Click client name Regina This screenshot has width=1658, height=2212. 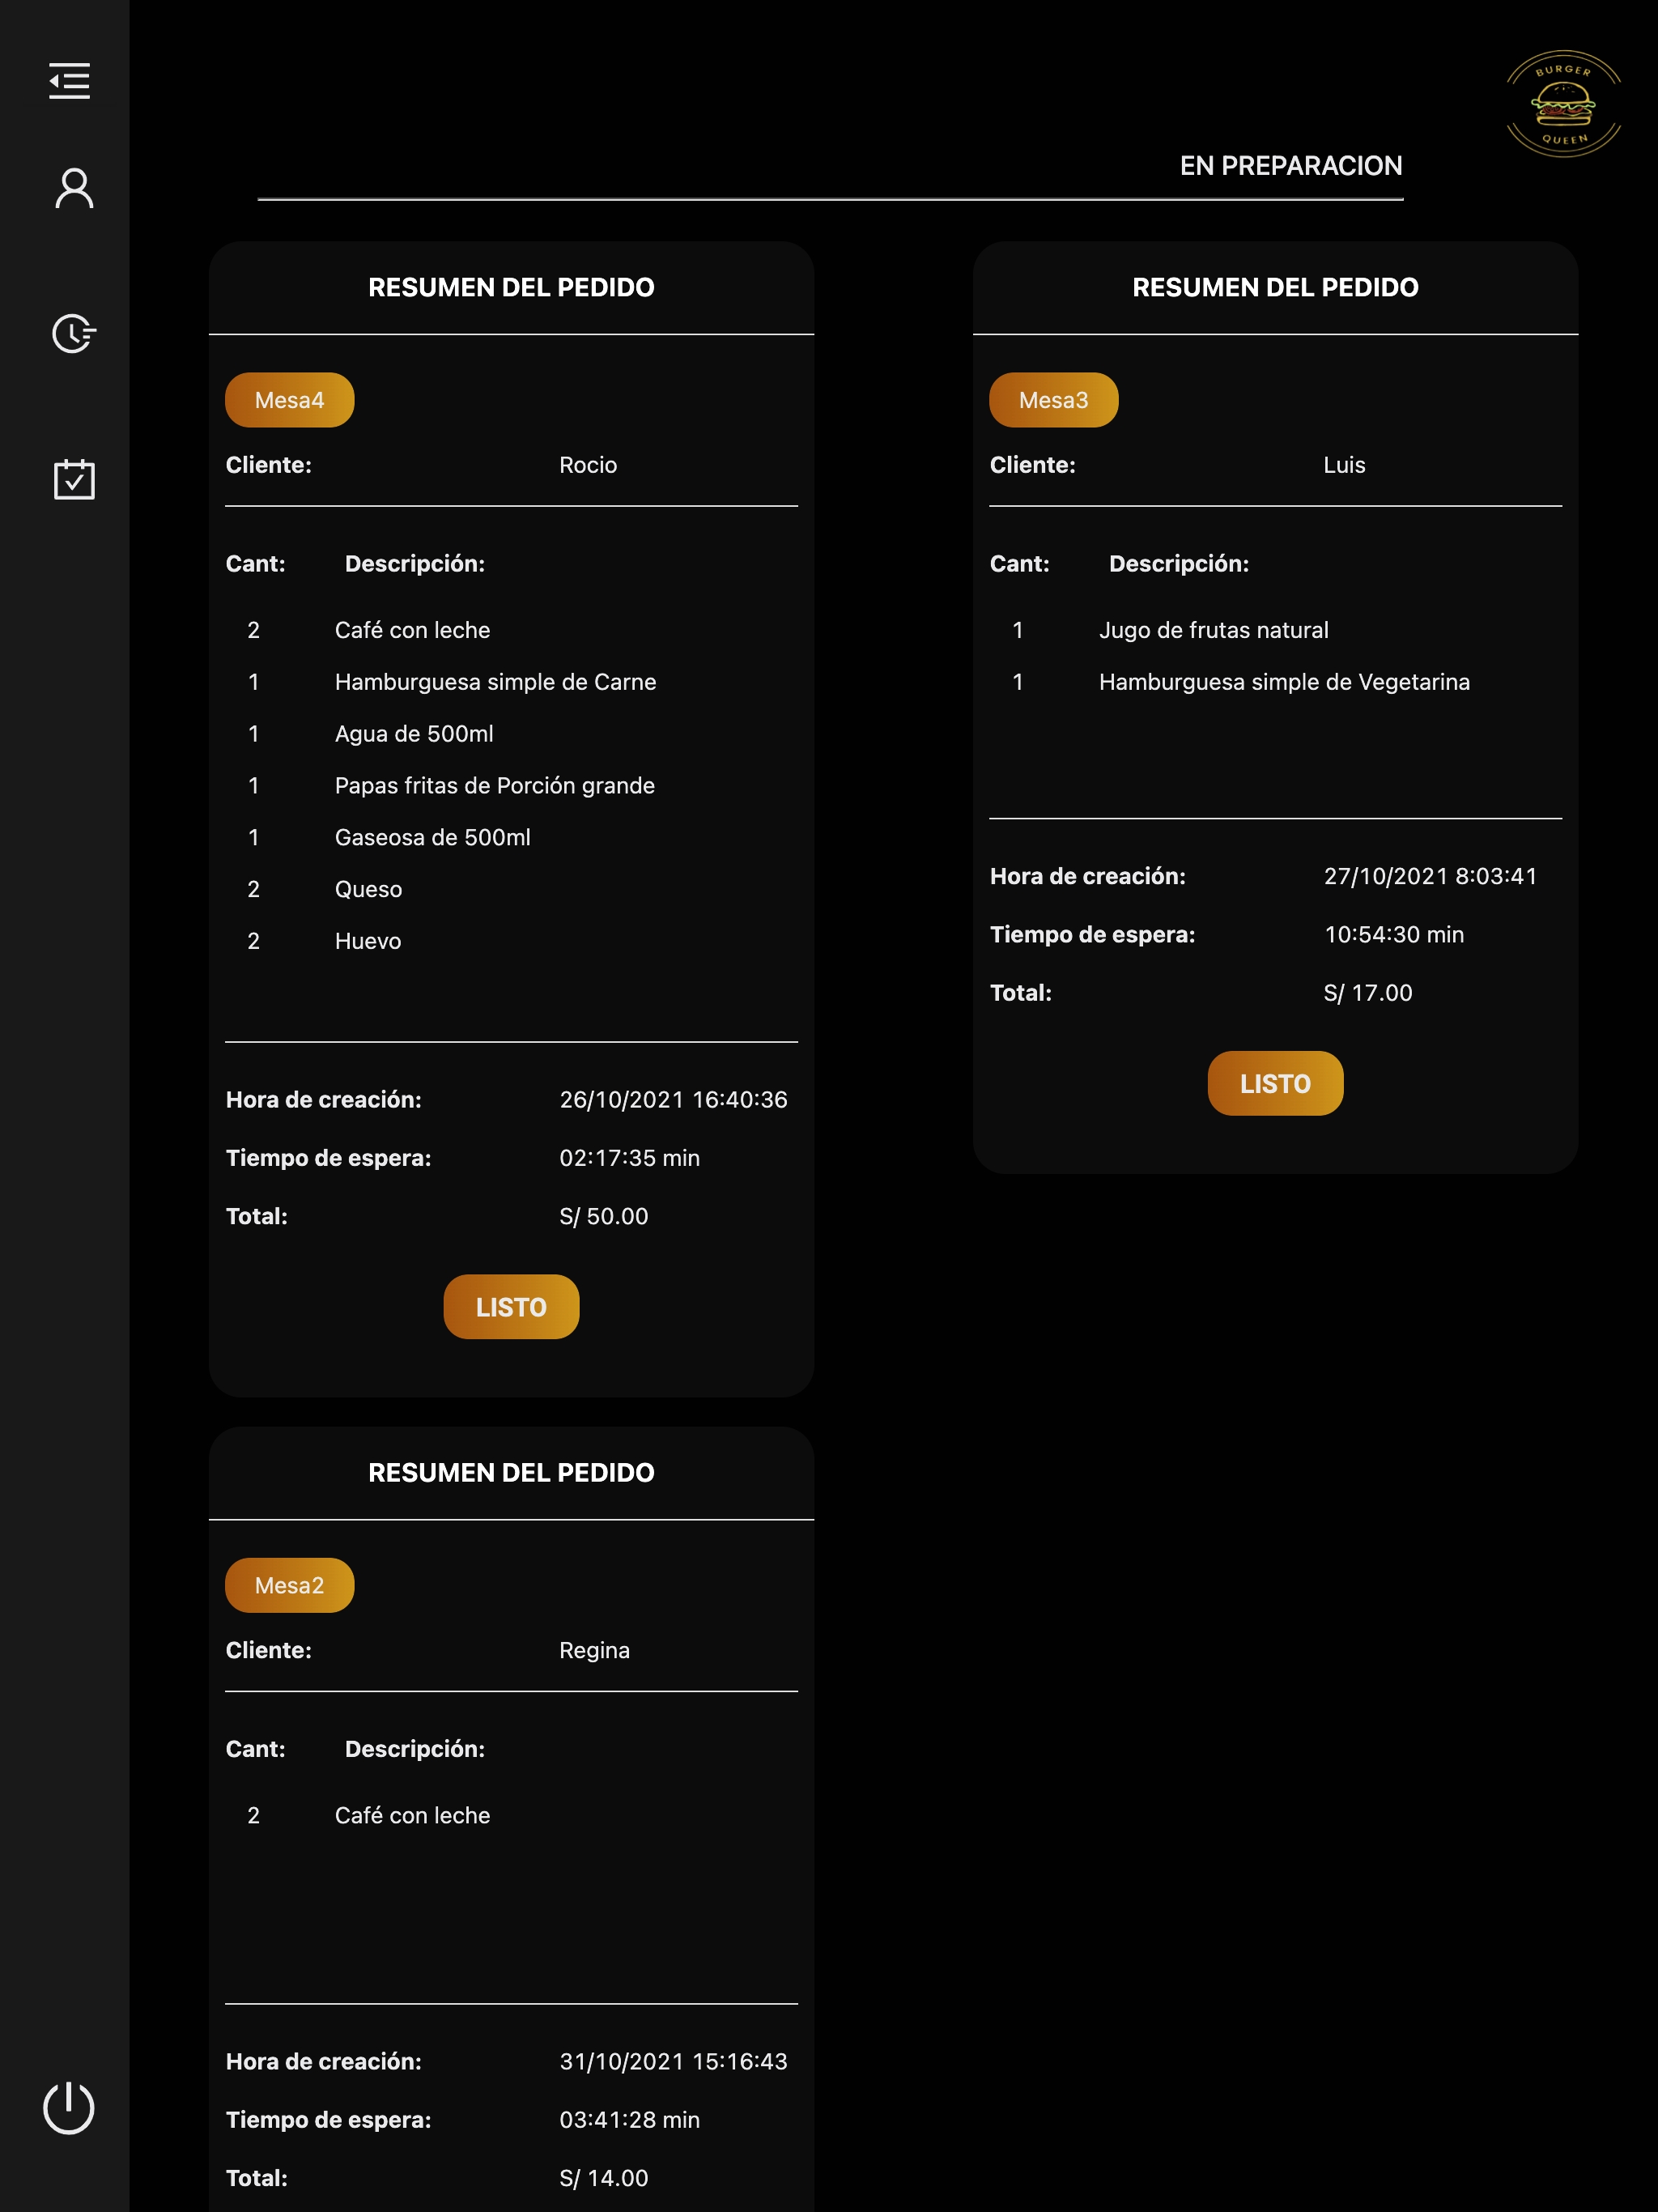[x=594, y=1650]
